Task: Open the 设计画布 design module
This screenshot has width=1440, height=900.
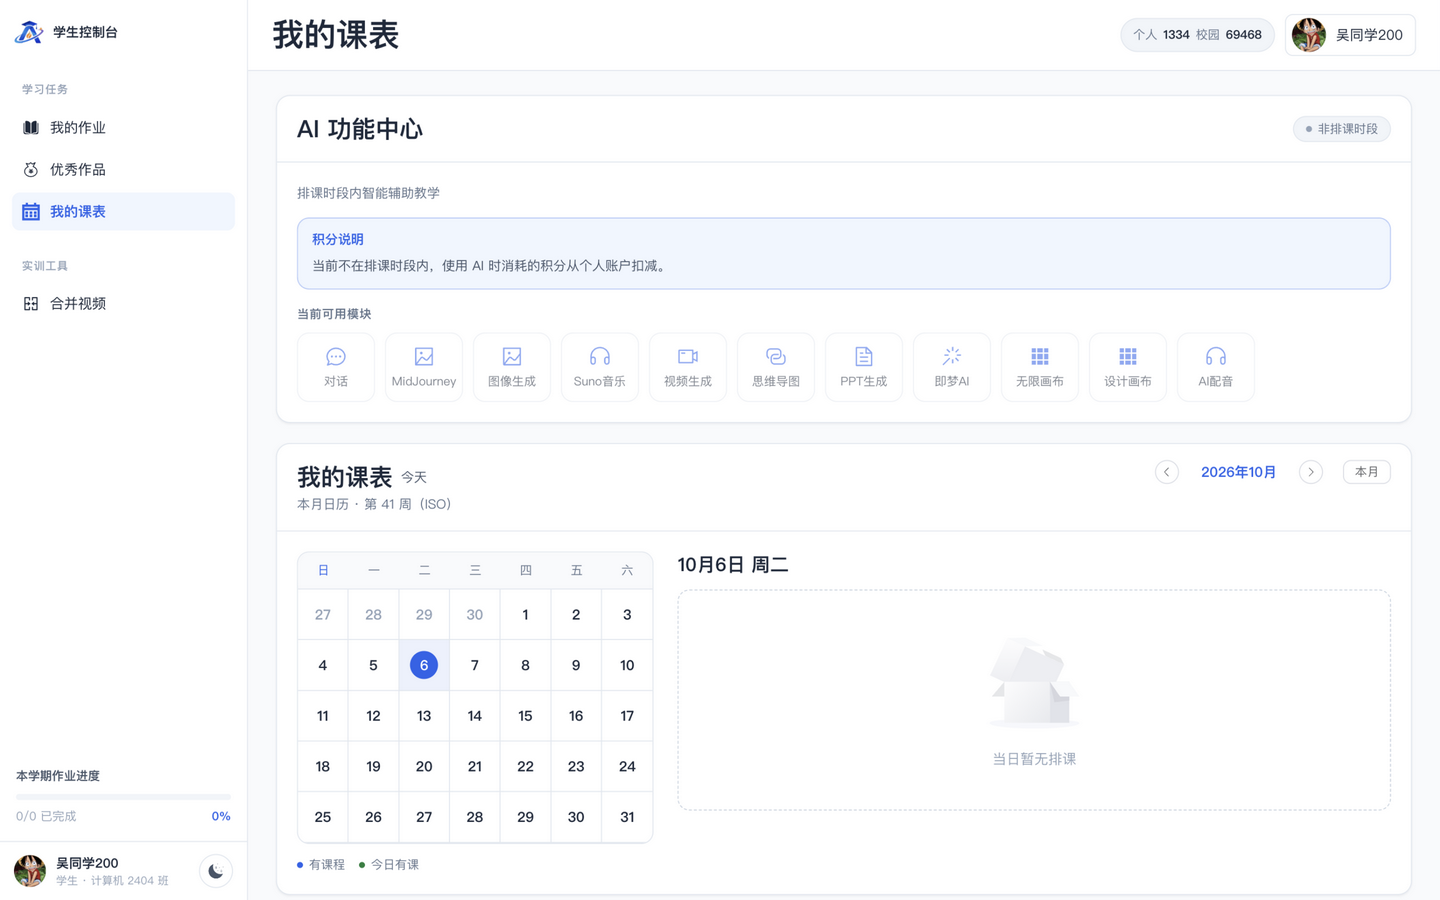Action: [1128, 367]
